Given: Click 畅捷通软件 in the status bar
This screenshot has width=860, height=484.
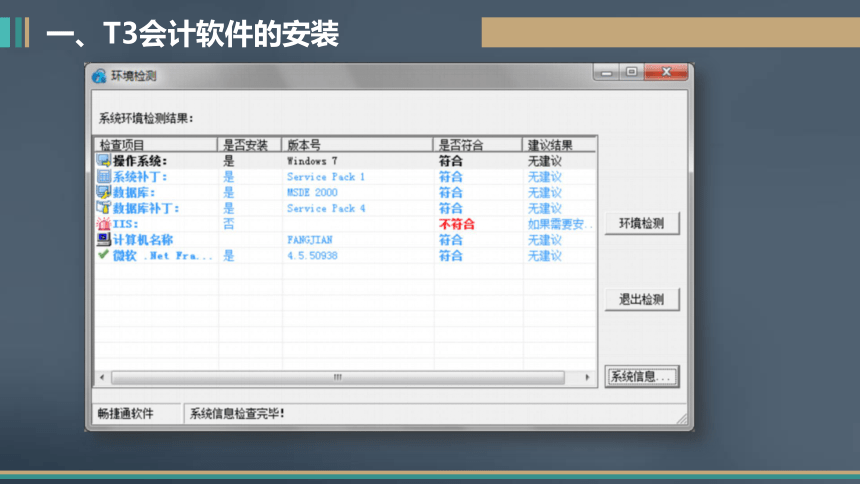Looking at the screenshot, I should coord(126,414).
